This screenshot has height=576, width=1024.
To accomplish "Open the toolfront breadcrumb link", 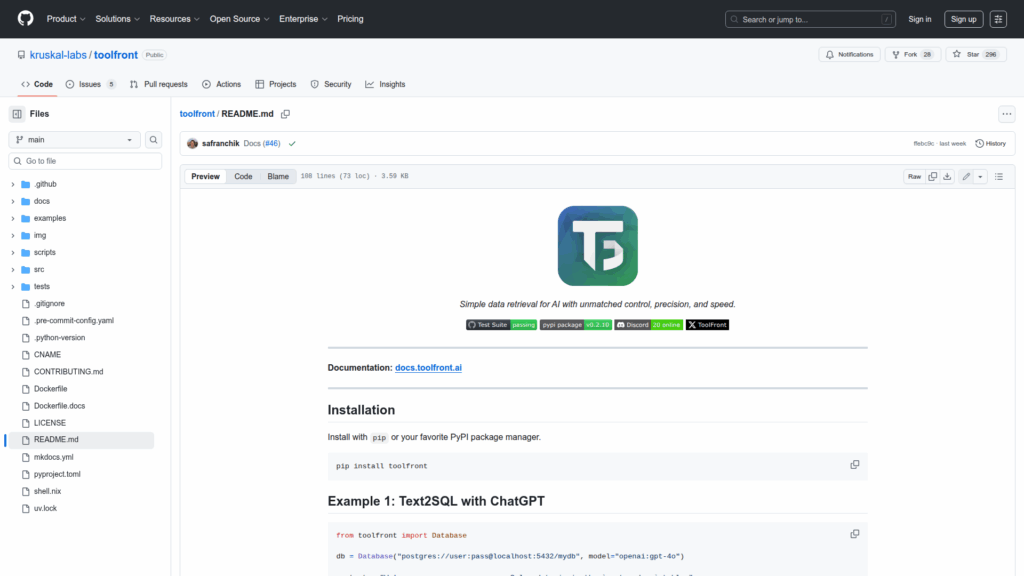I will click(x=197, y=114).
